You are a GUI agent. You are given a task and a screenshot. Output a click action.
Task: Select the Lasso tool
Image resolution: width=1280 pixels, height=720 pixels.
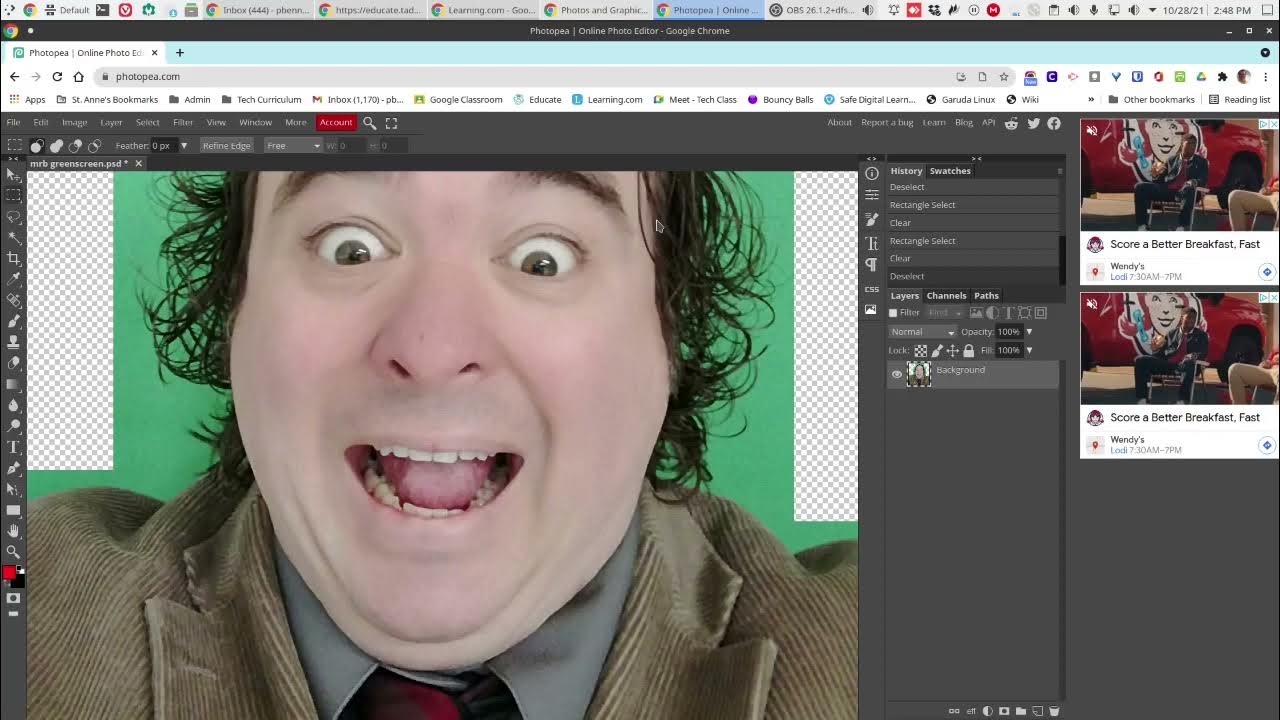click(14, 216)
